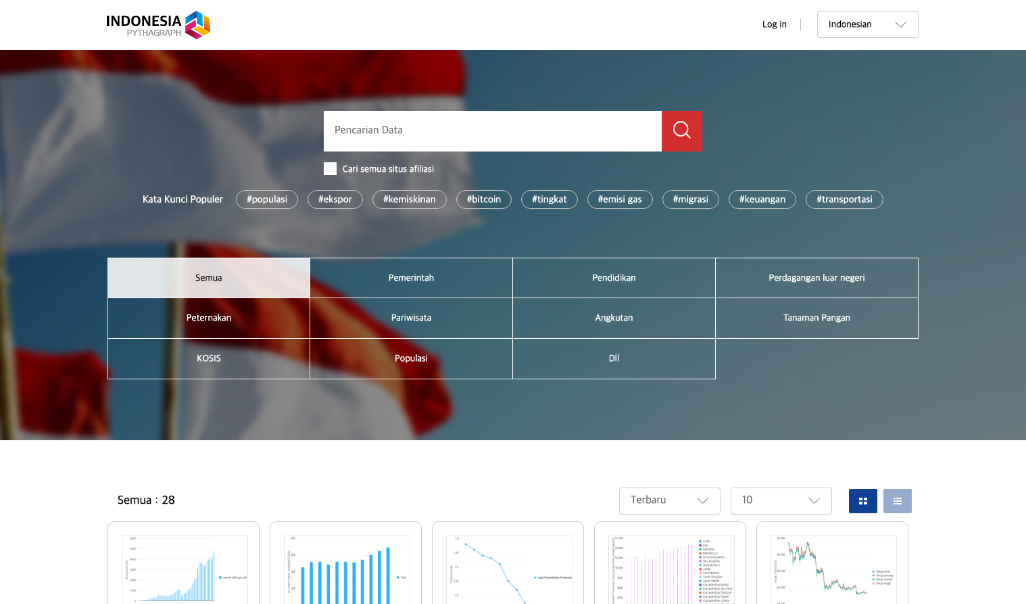
Task: Select the Tanaman Pangan category
Action: click(816, 318)
